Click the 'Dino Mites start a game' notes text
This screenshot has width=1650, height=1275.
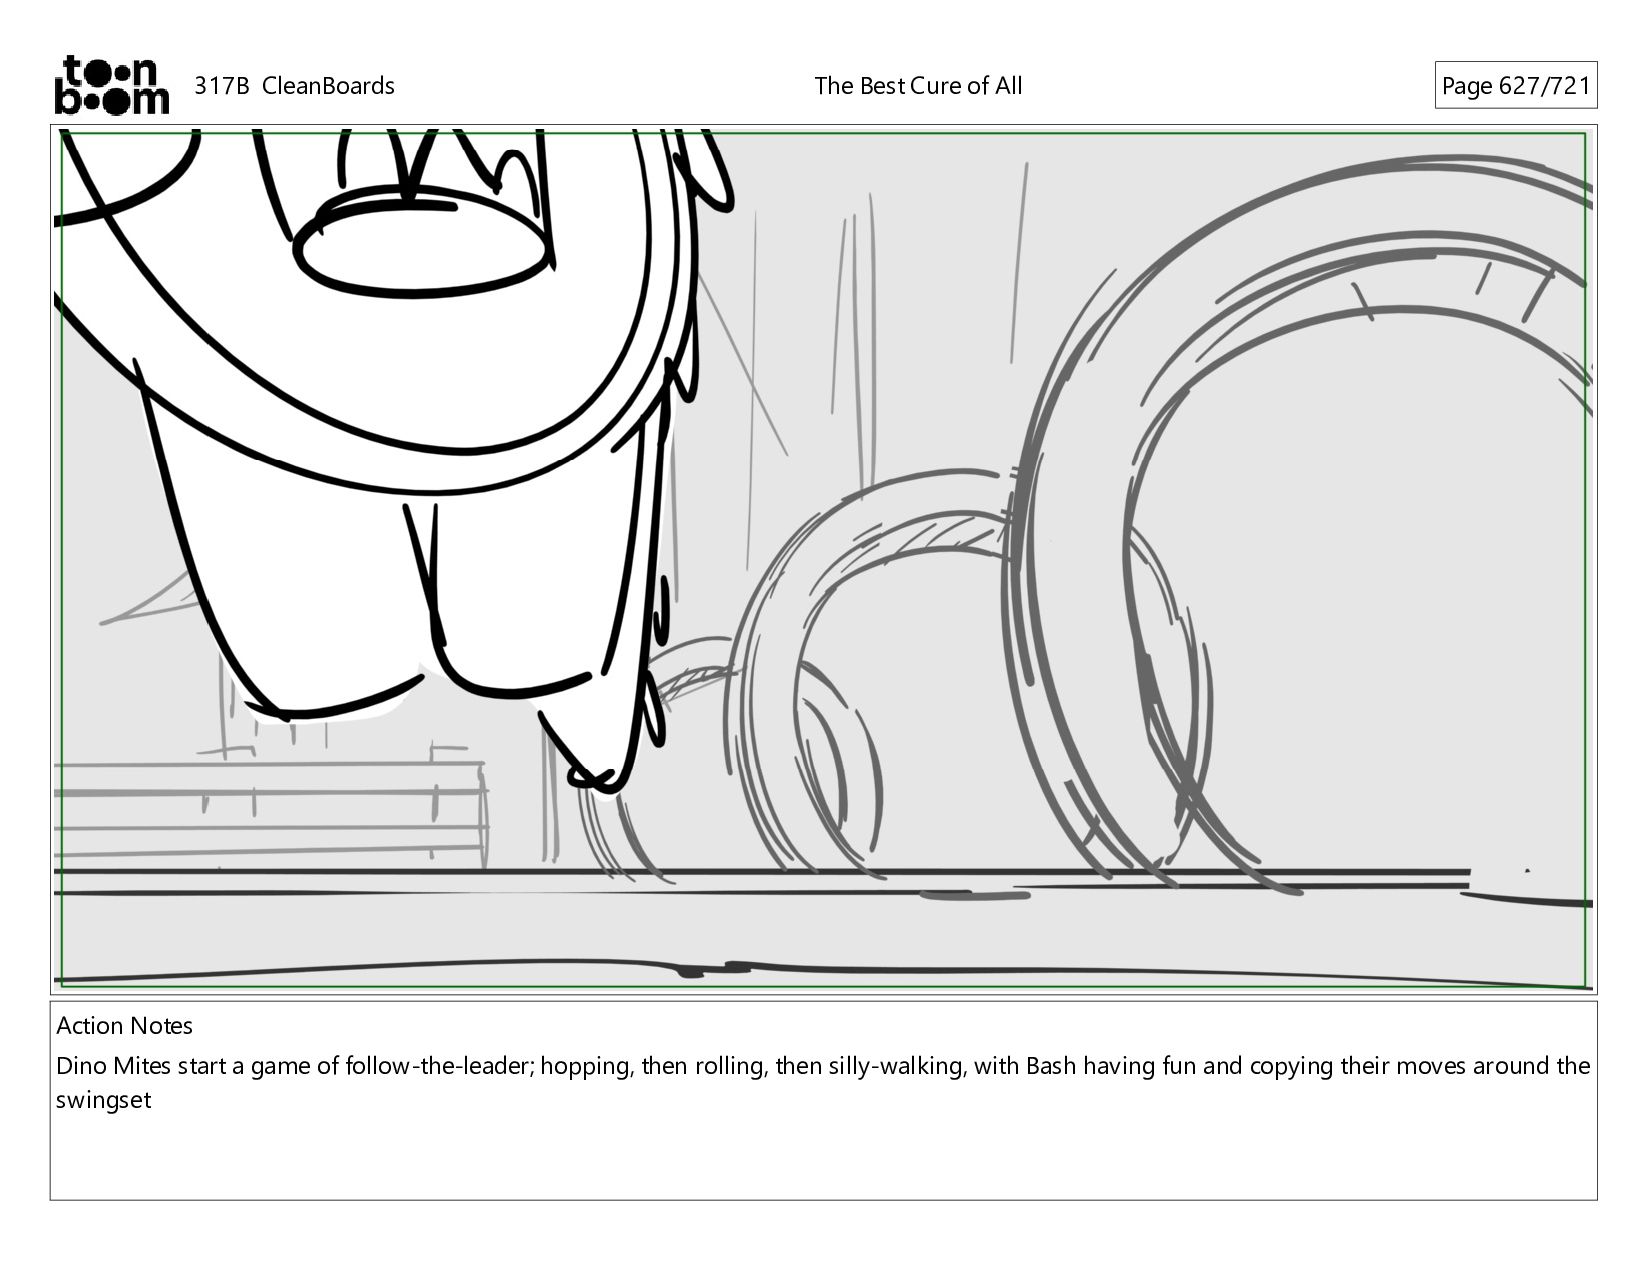tap(823, 1083)
